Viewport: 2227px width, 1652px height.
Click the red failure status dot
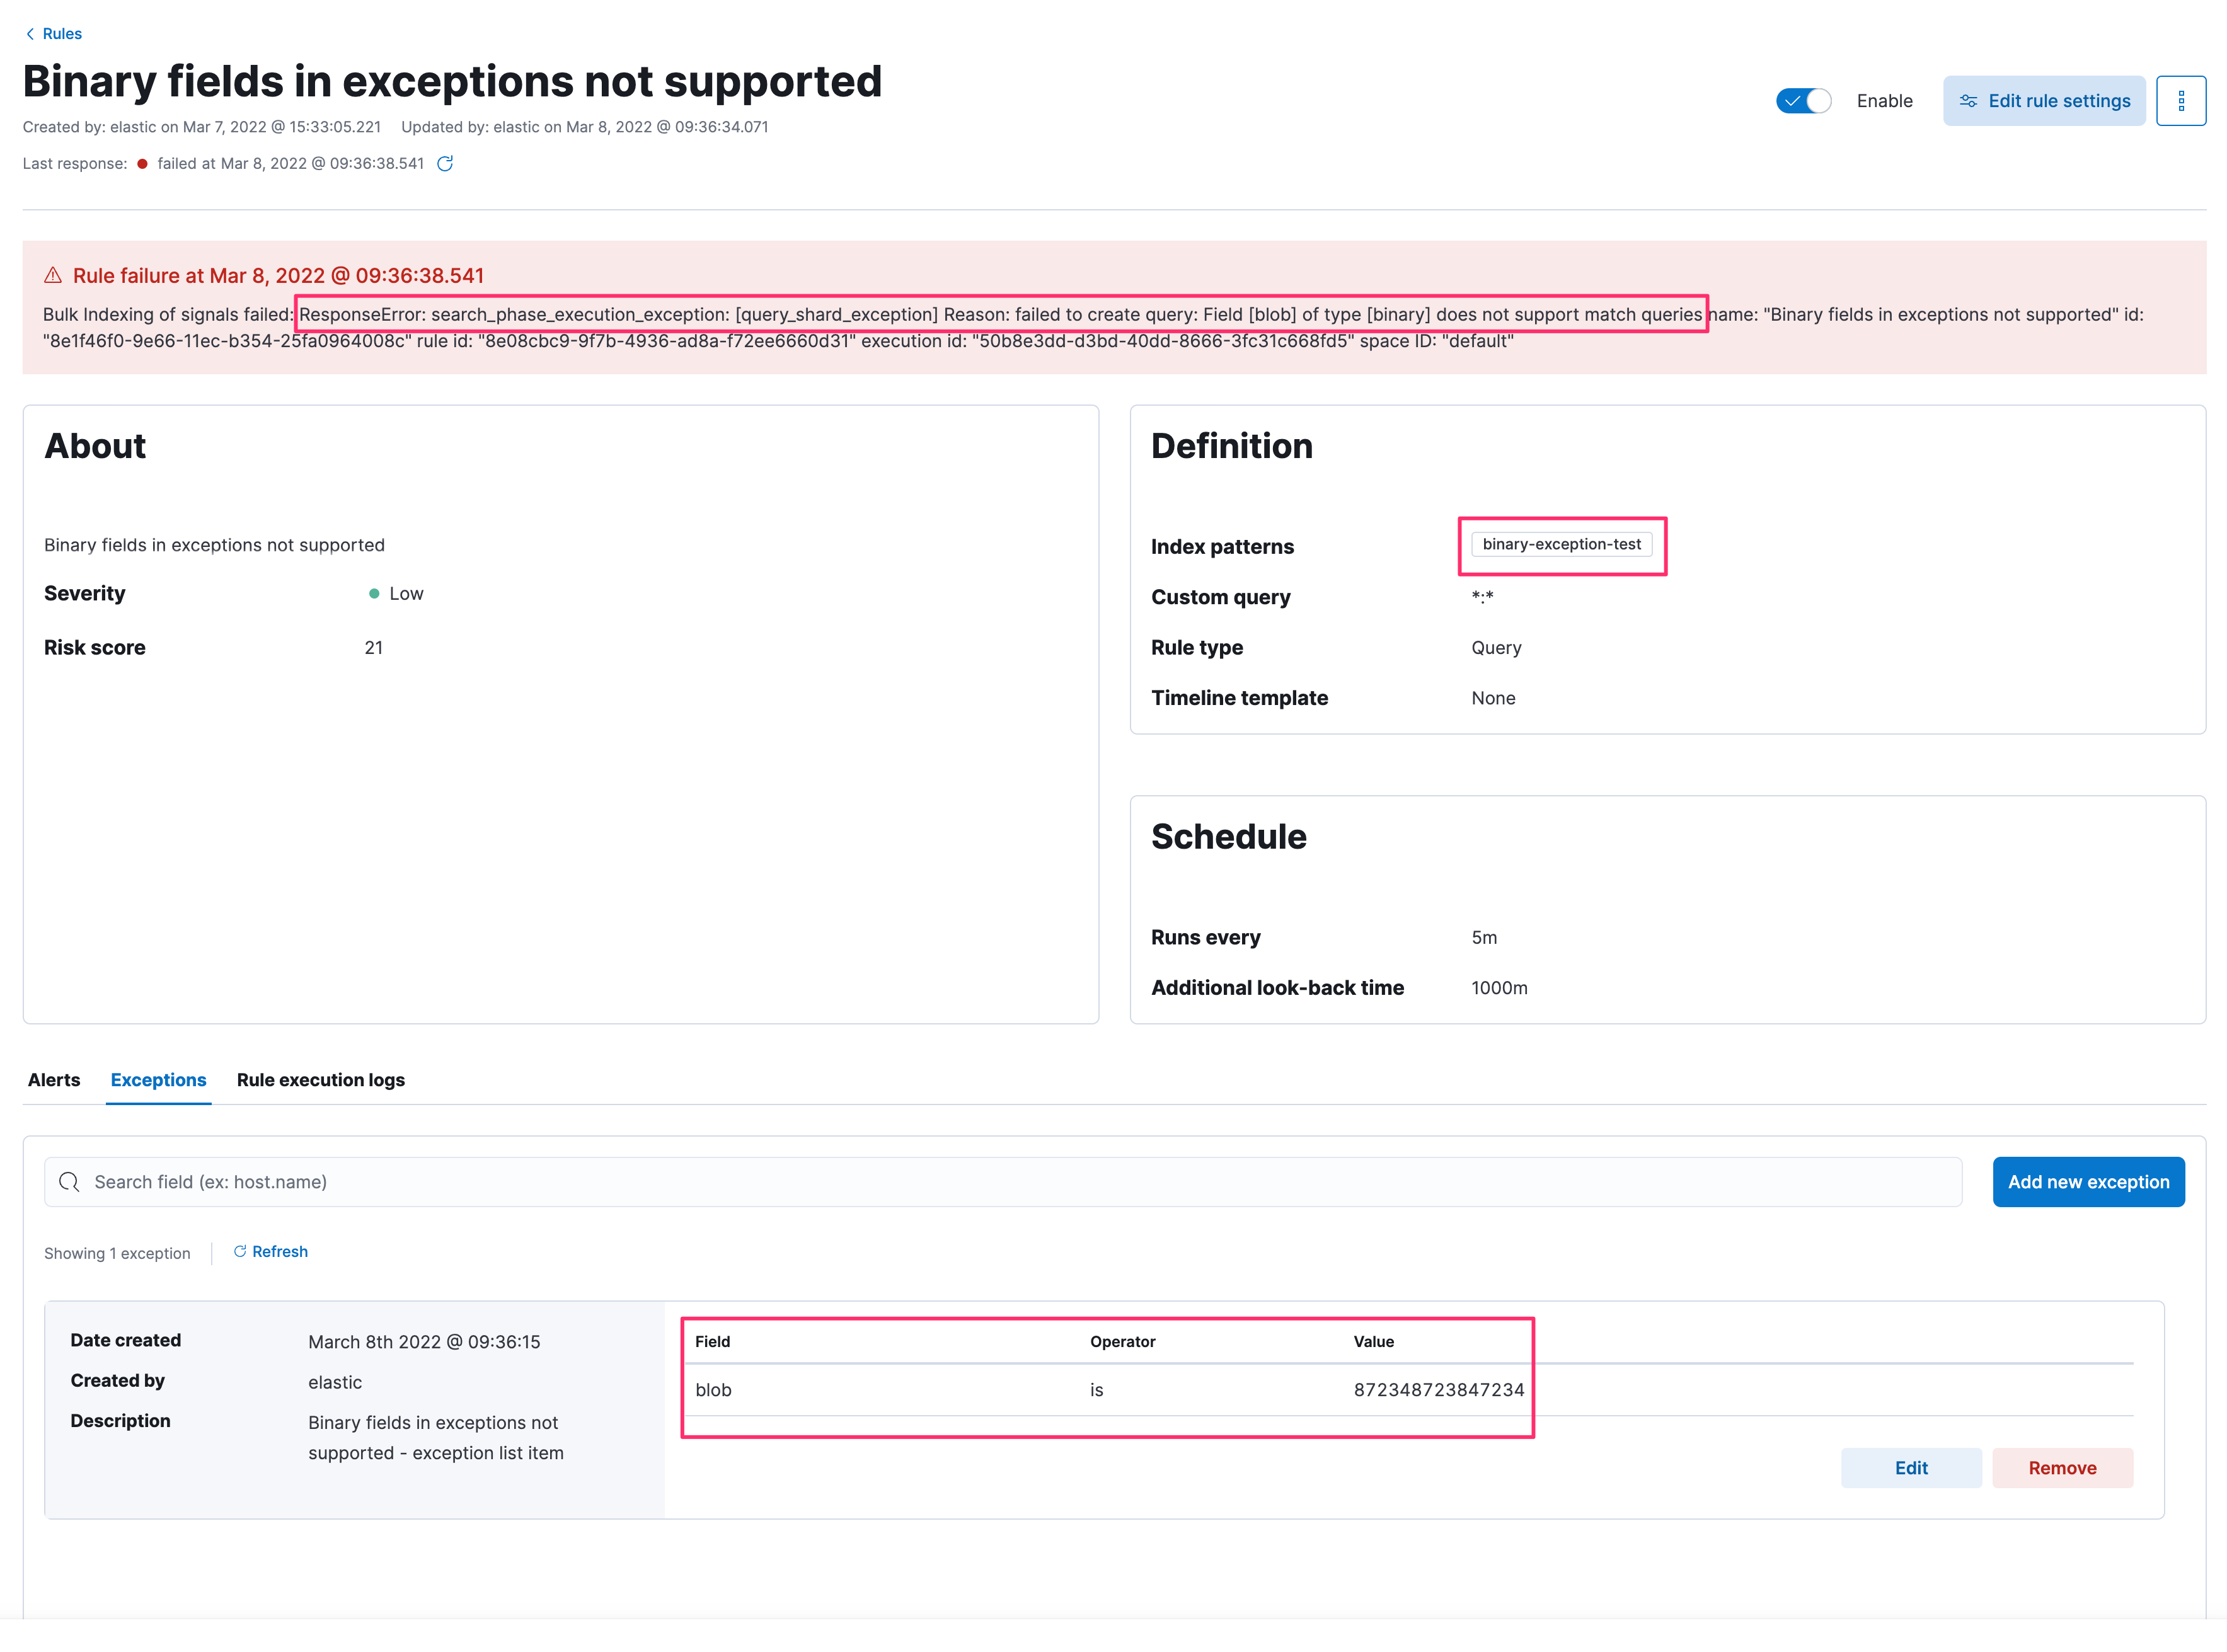point(142,163)
